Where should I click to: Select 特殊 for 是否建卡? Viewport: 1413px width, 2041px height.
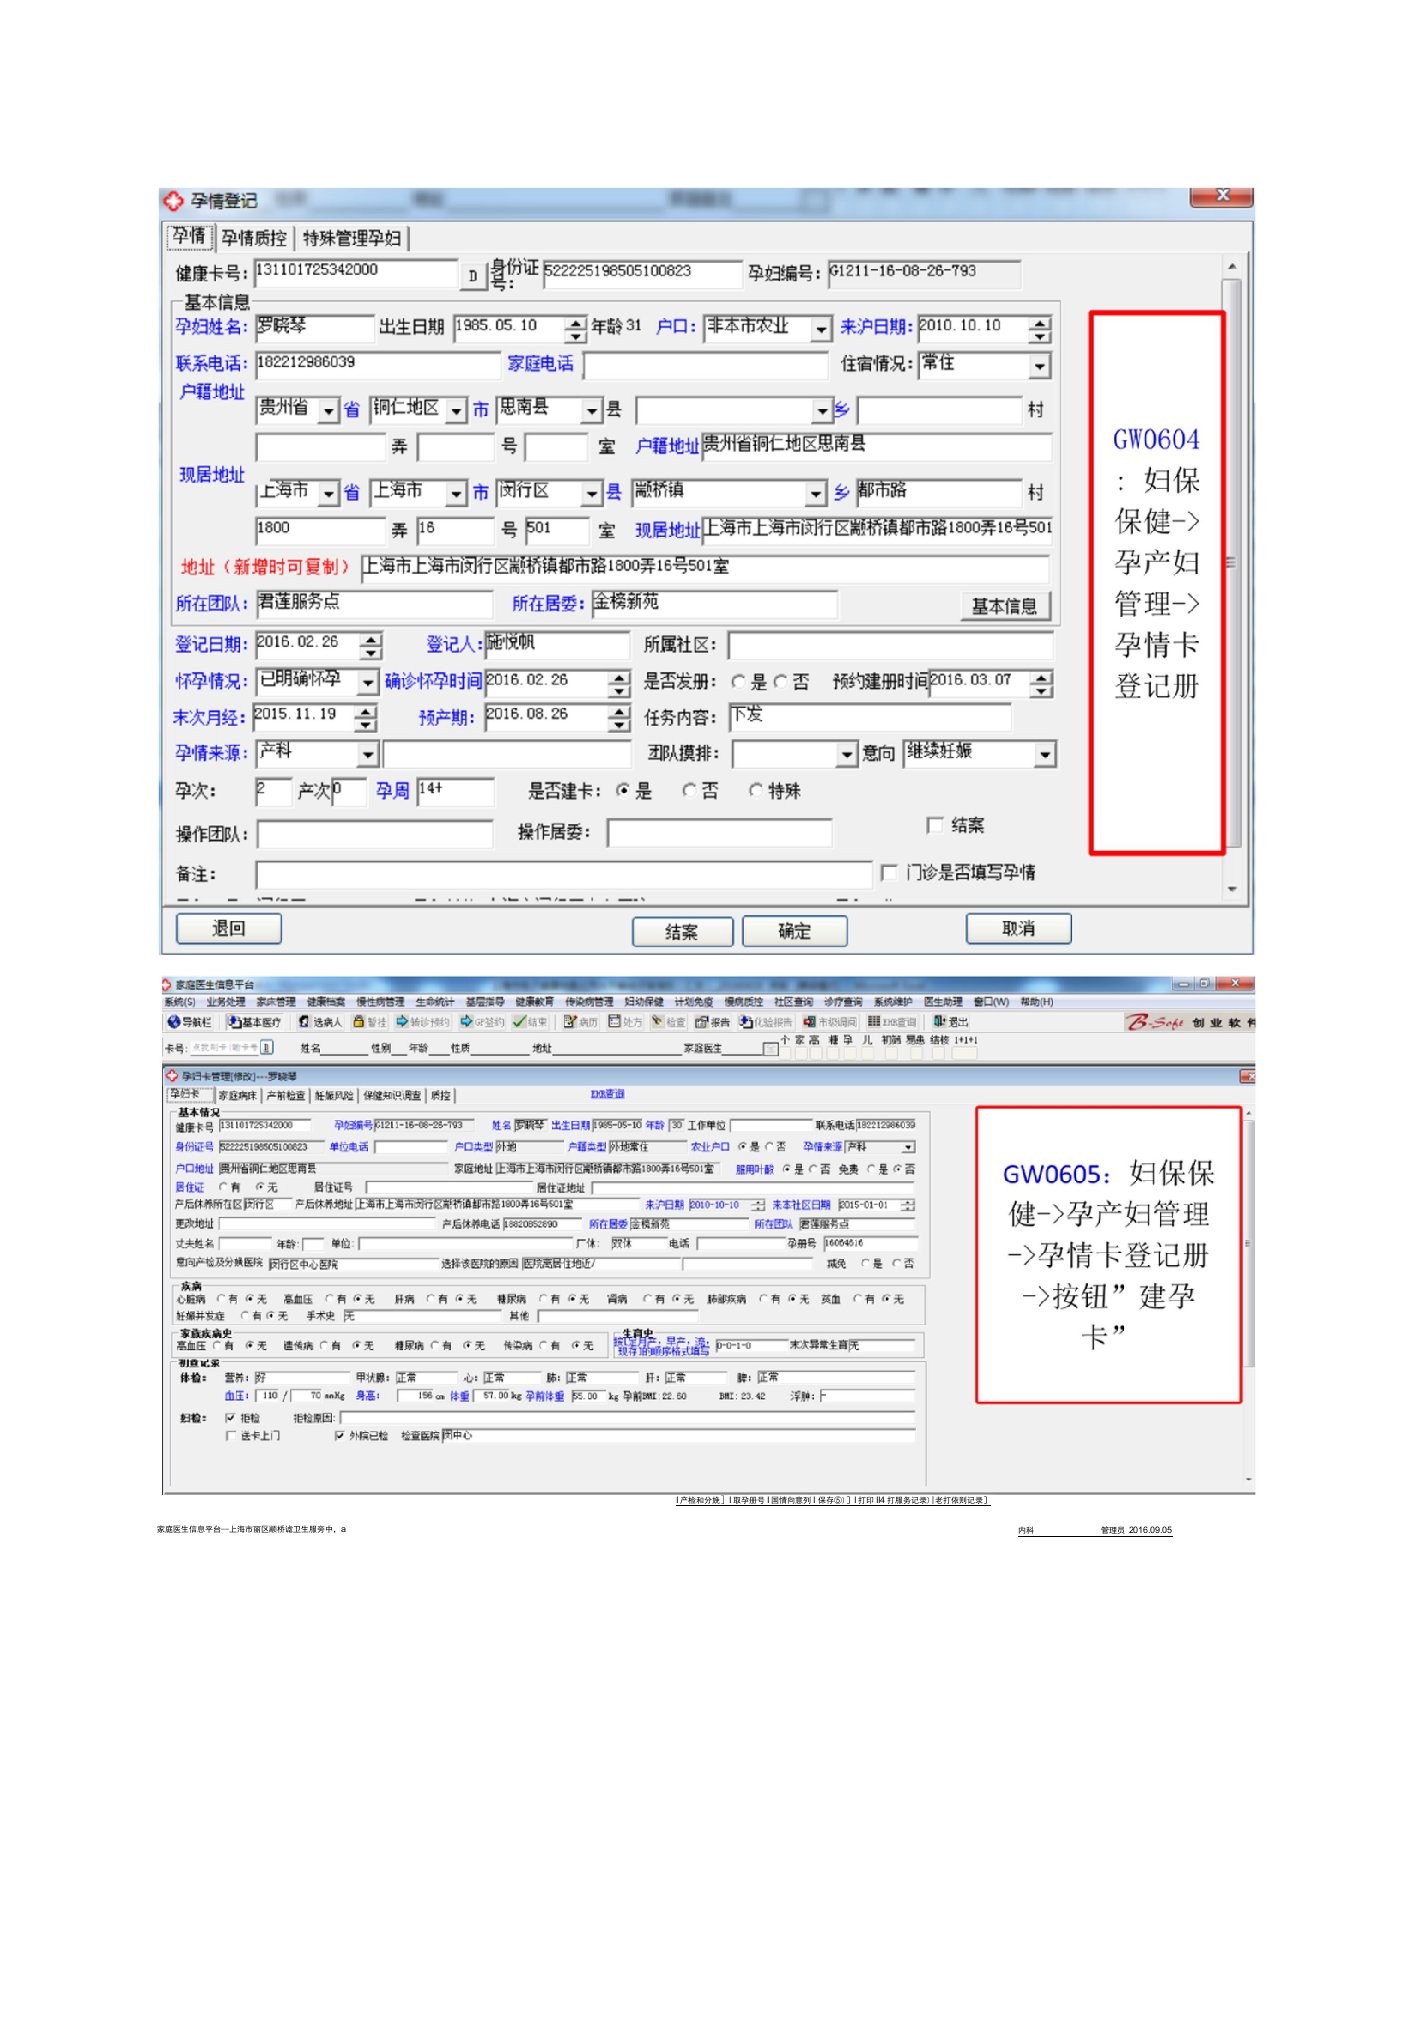(756, 791)
